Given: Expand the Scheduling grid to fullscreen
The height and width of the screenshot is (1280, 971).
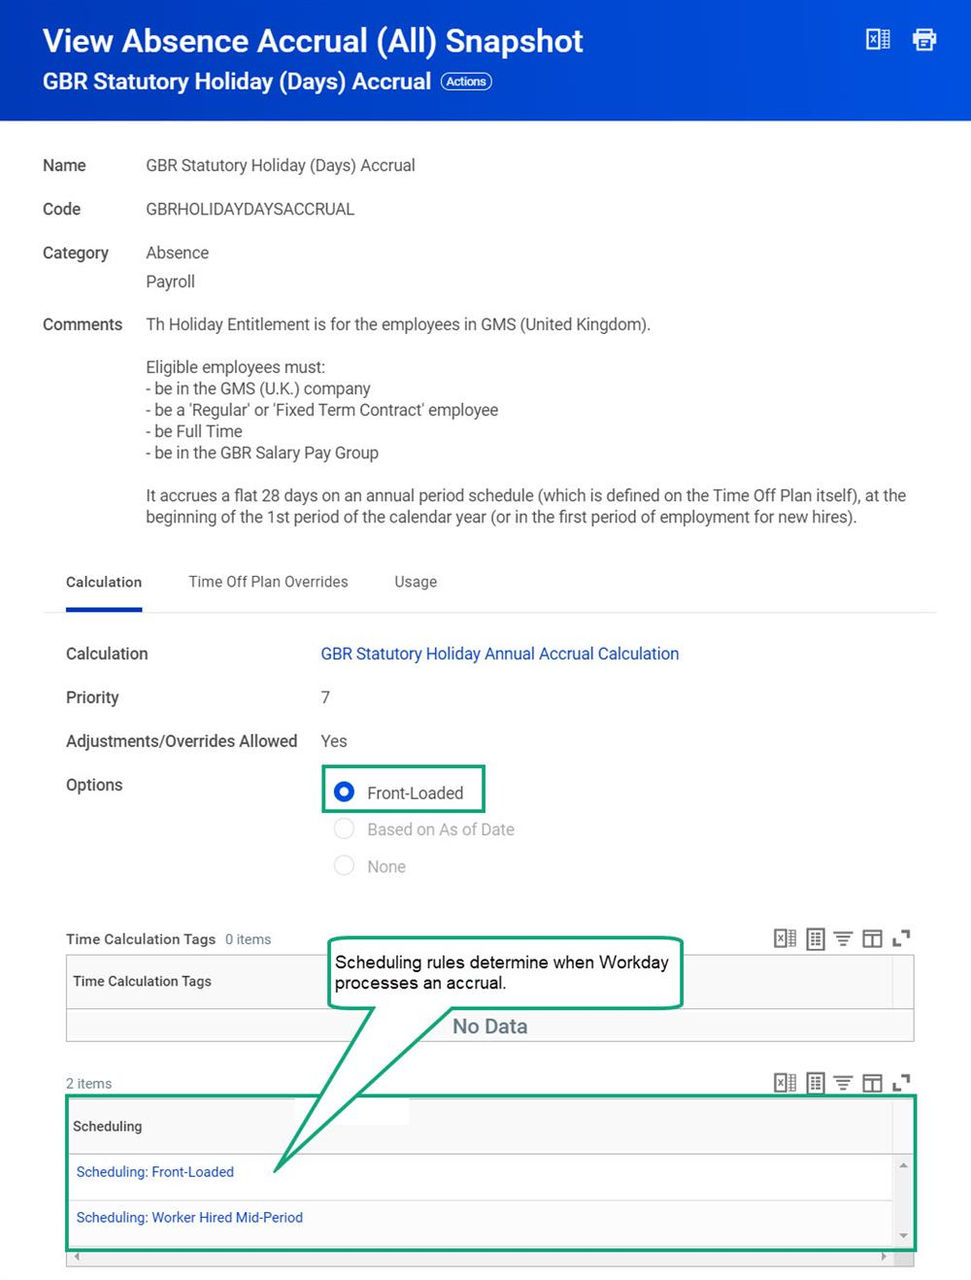Looking at the screenshot, I should pyautogui.click(x=901, y=1083).
